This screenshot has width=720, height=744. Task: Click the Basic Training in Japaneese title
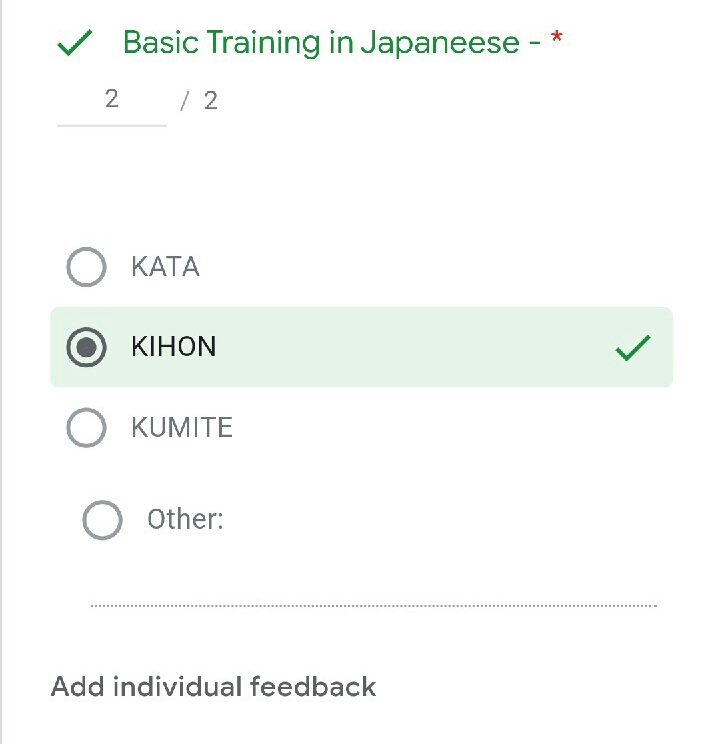(321, 43)
